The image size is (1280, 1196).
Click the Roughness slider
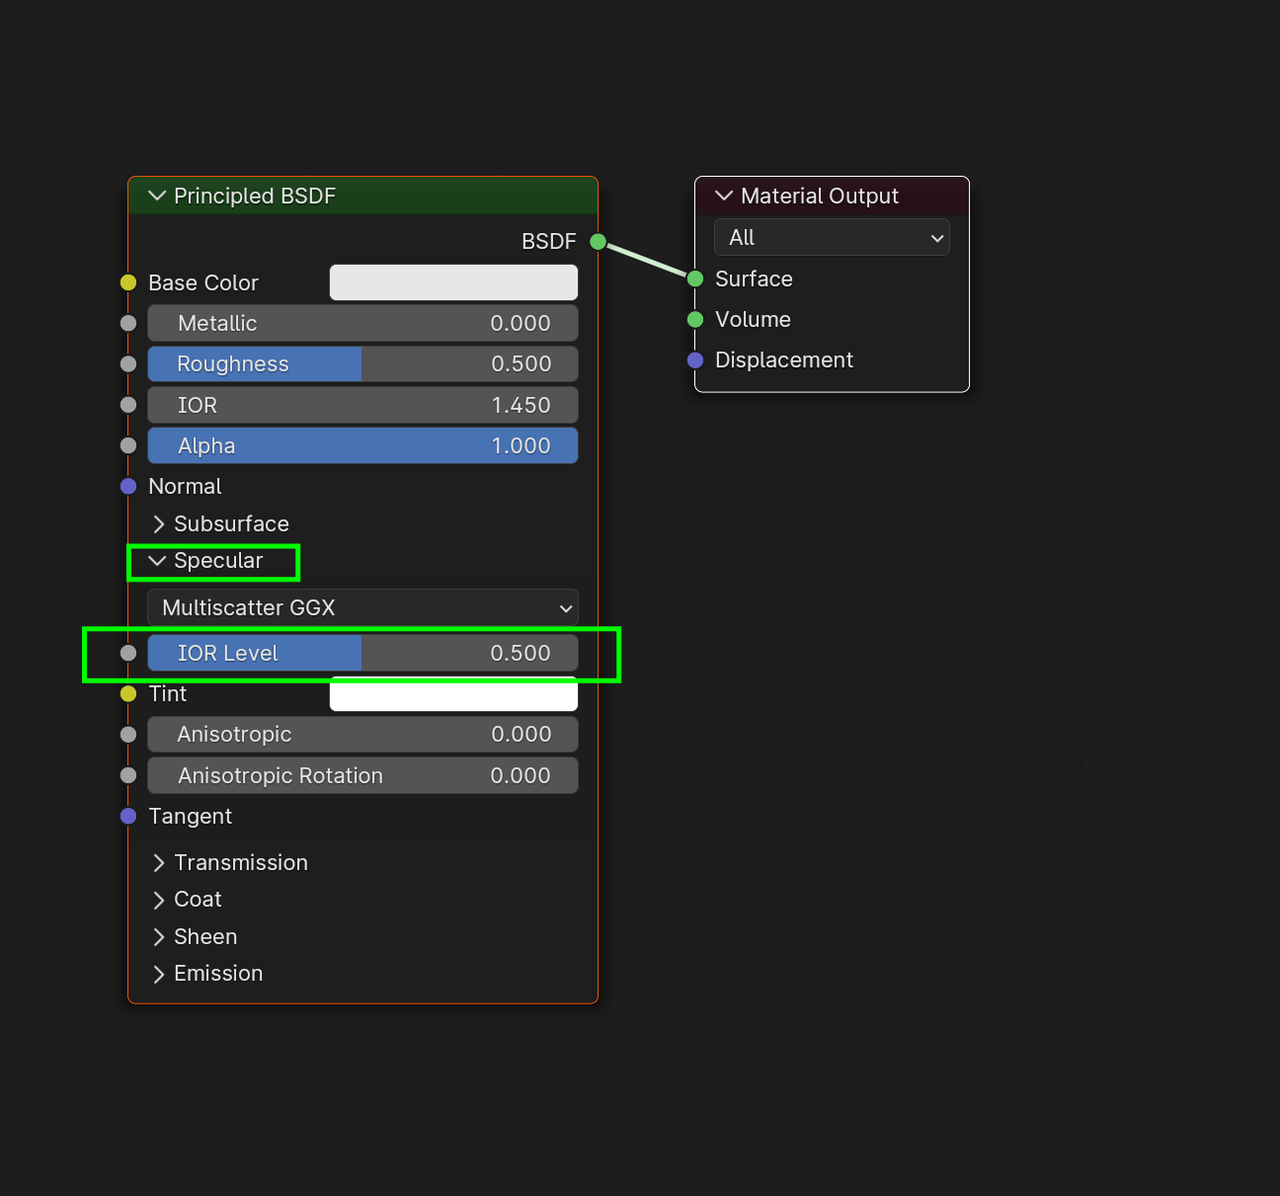363,364
